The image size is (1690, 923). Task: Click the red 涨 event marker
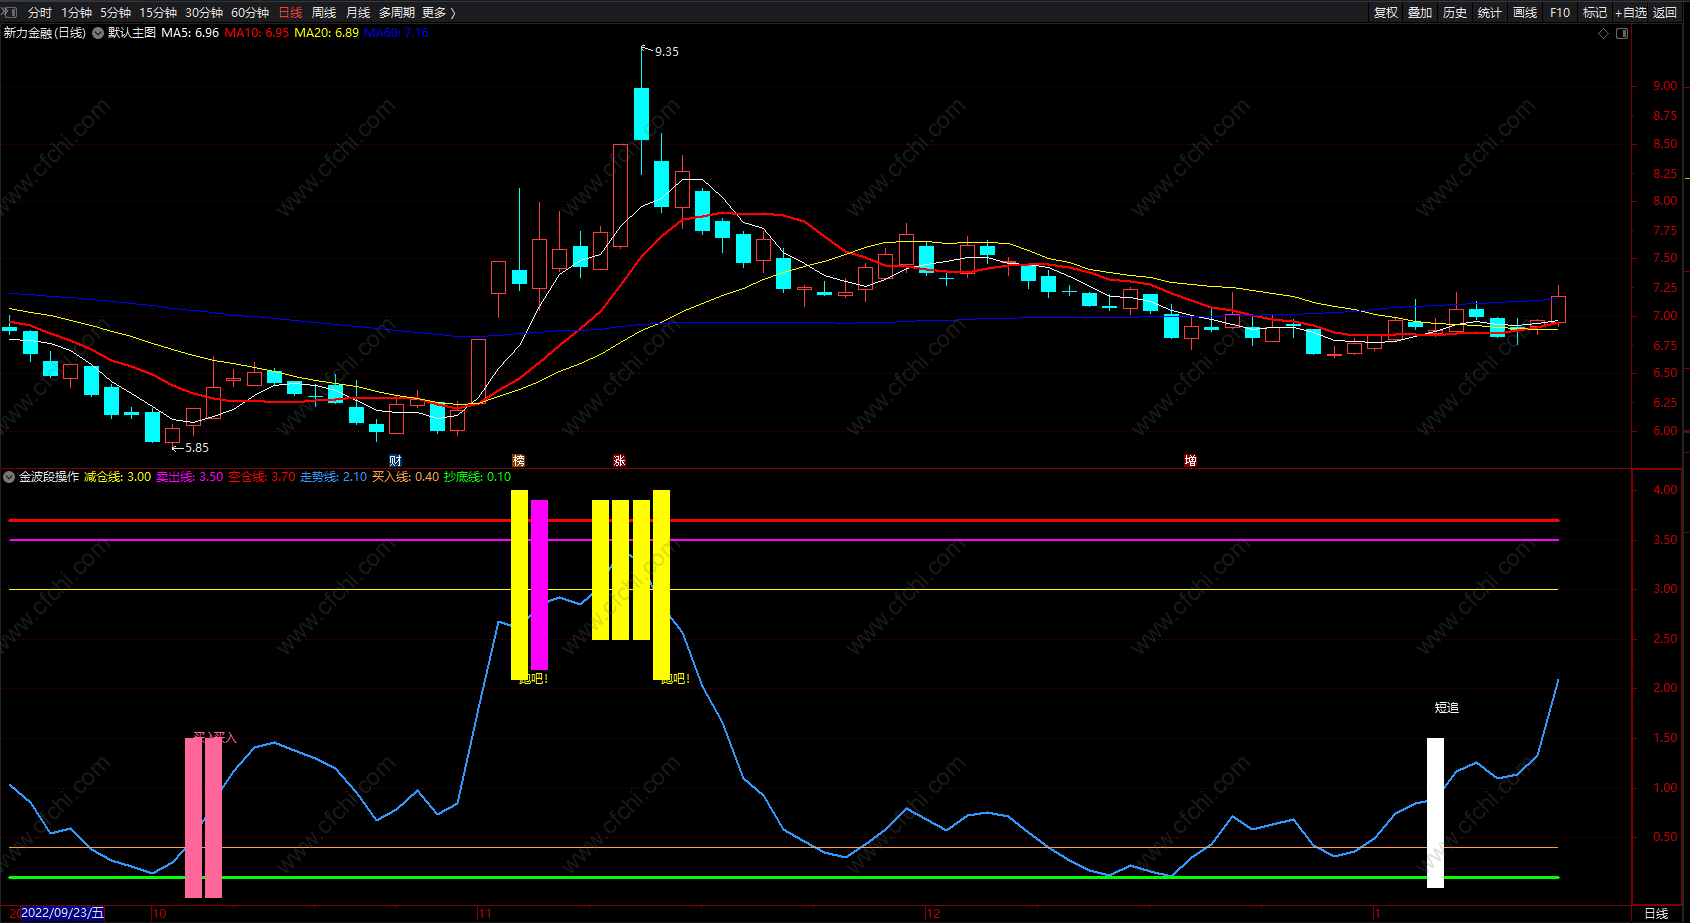point(619,460)
